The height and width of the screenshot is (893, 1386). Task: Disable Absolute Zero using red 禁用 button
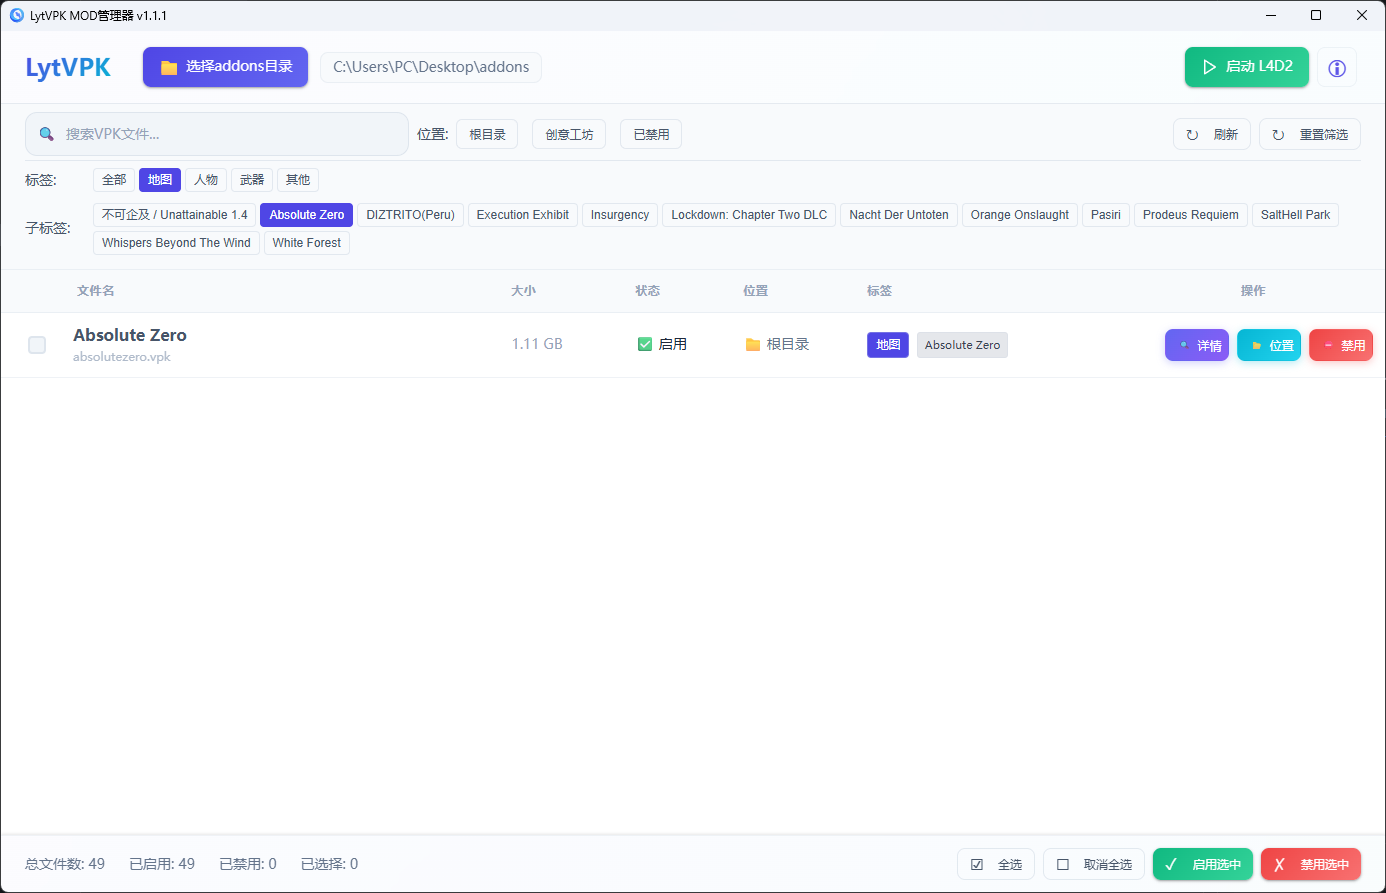pyautogui.click(x=1340, y=345)
